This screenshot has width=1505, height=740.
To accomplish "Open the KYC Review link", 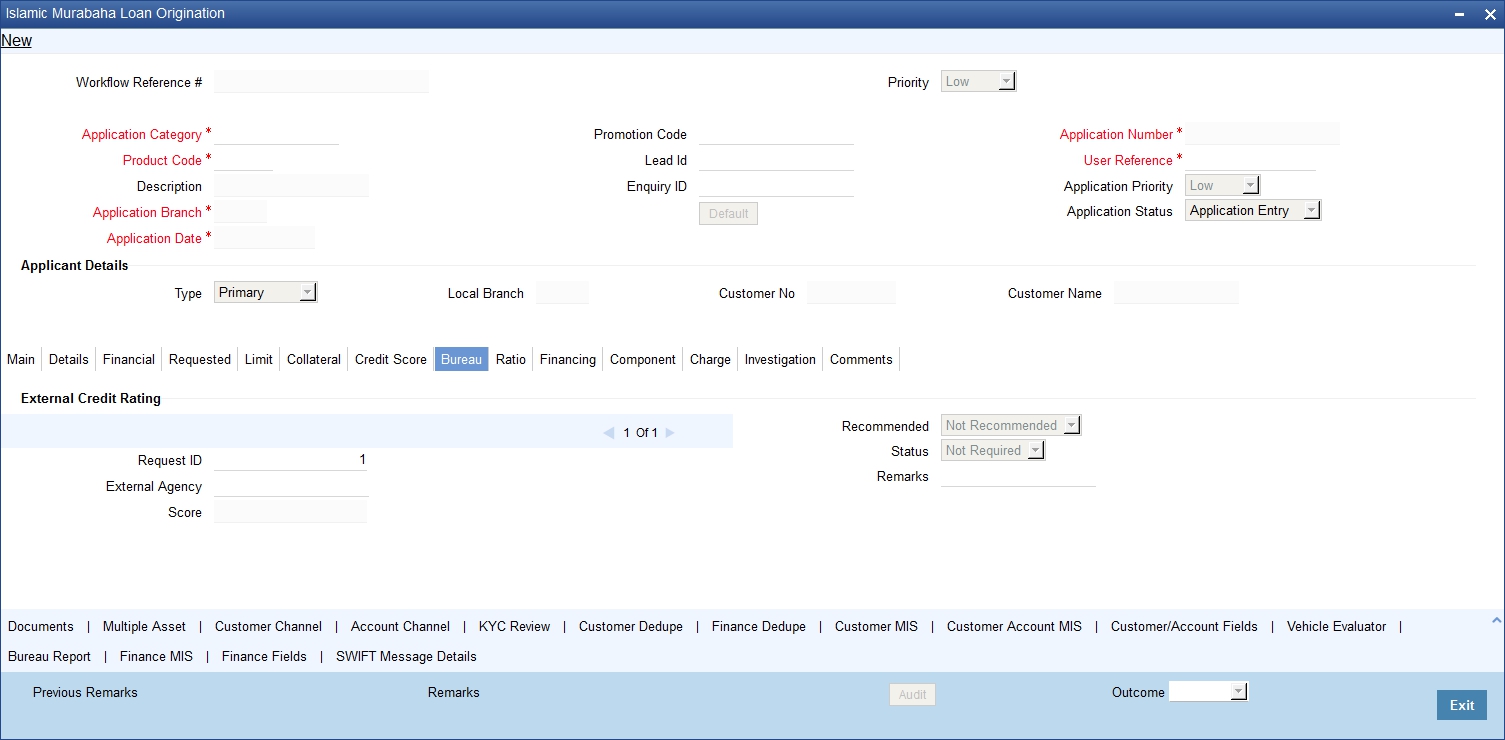I will point(514,626).
